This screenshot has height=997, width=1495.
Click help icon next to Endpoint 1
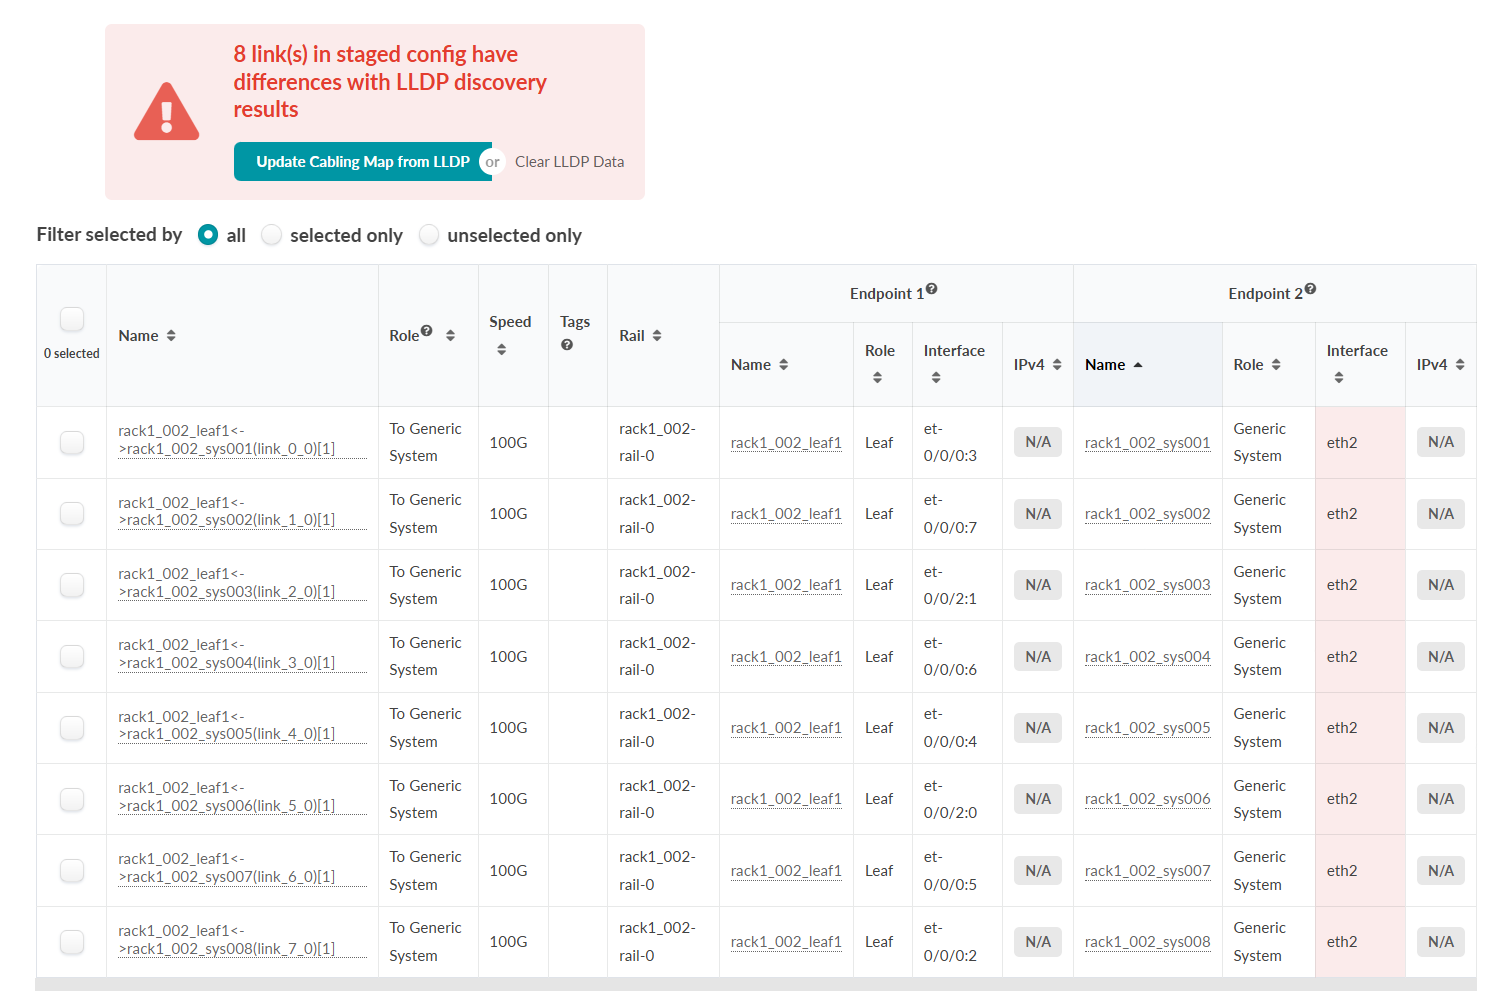coord(931,289)
